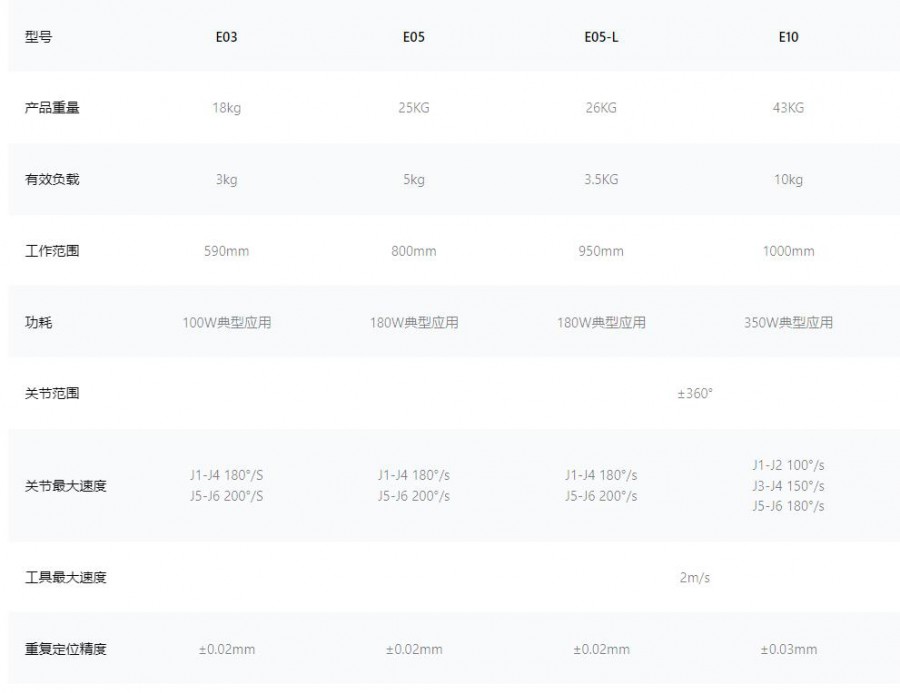Select the 型号 row label
Screen dimensions: 900x693
pyautogui.click(x=38, y=37)
